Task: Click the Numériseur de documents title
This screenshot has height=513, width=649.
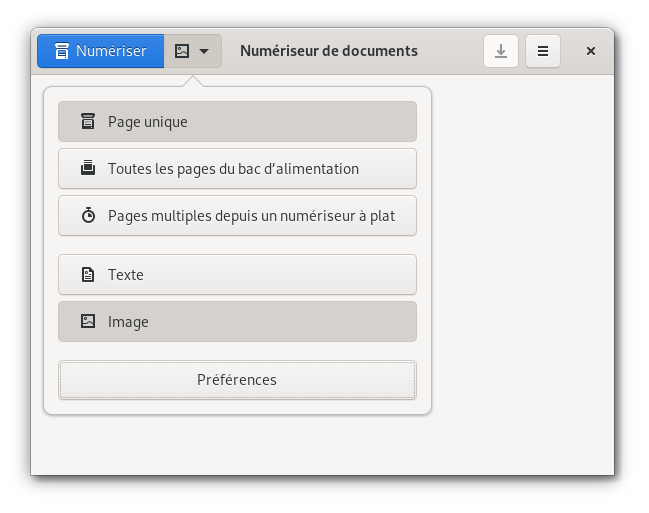Action: pyautogui.click(x=329, y=51)
